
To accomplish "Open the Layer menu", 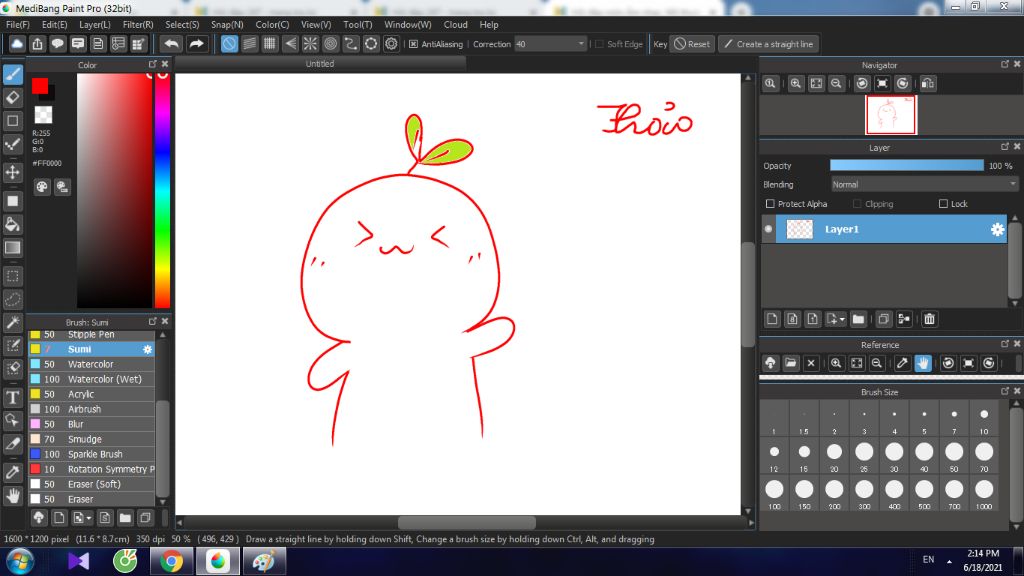I will coord(95,24).
